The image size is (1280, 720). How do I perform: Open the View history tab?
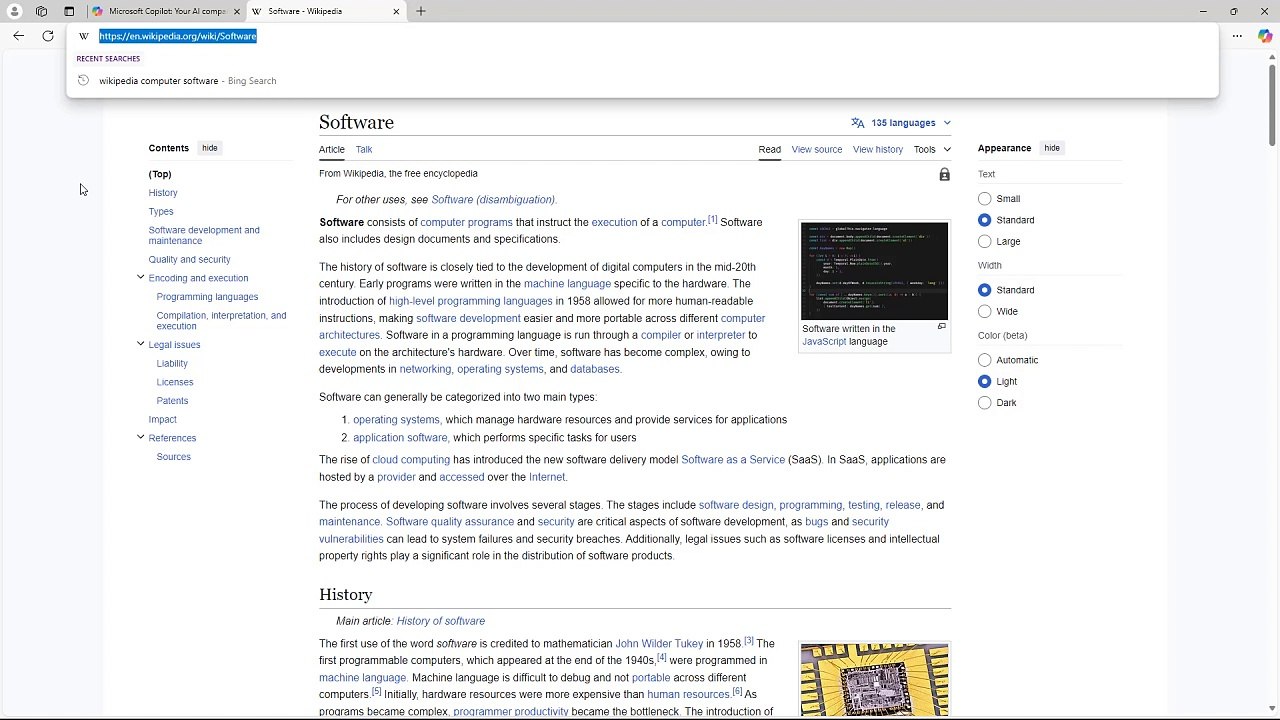[878, 150]
